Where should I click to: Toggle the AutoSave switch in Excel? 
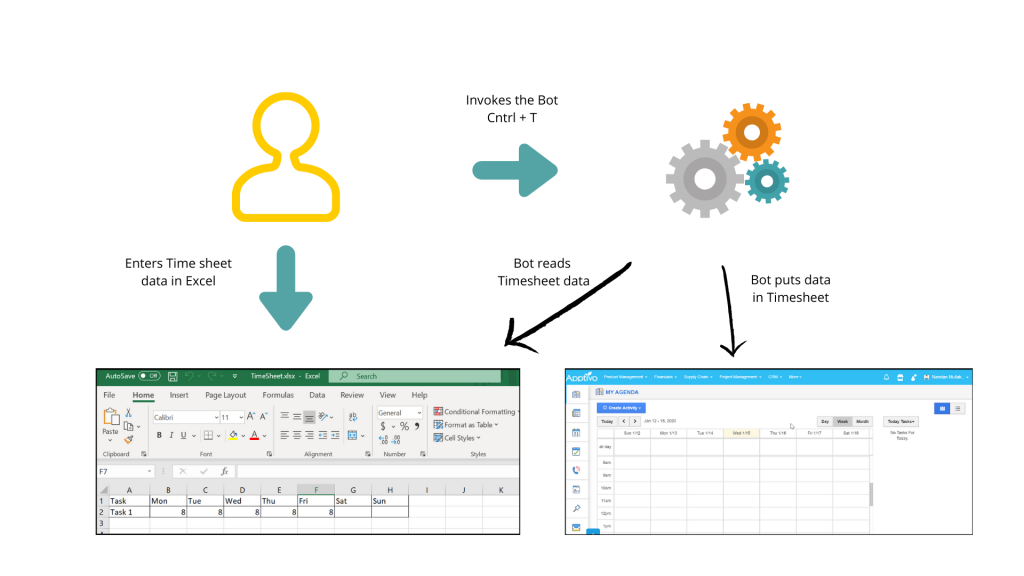[x=150, y=376]
